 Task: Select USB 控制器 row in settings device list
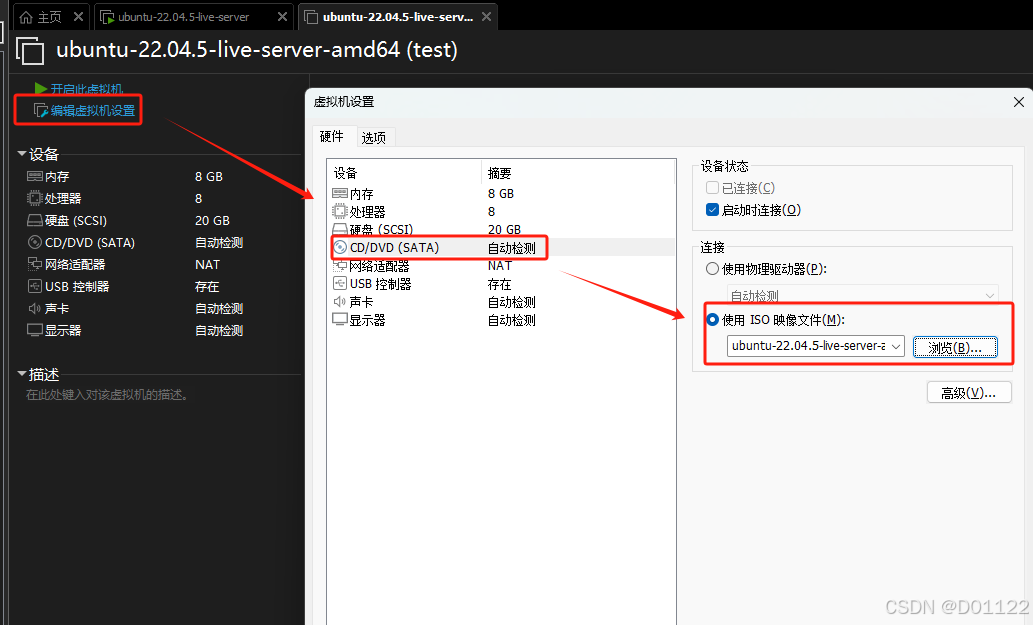502,284
